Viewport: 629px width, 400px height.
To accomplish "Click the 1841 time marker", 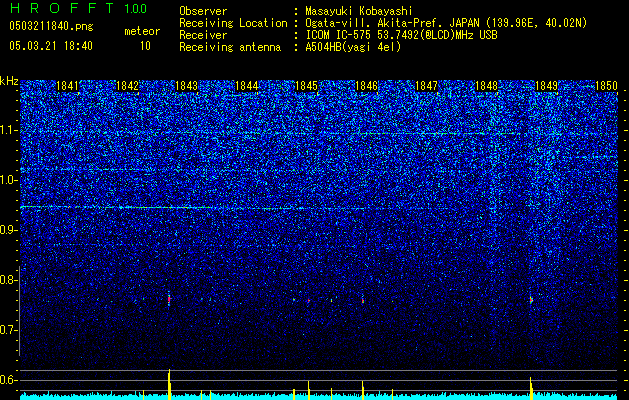I will point(67,86).
